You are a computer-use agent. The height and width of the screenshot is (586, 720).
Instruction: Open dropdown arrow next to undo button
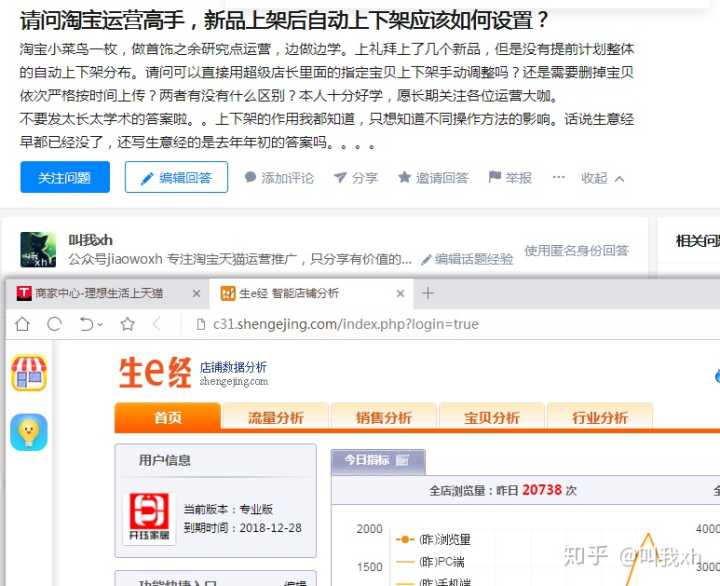(x=100, y=325)
